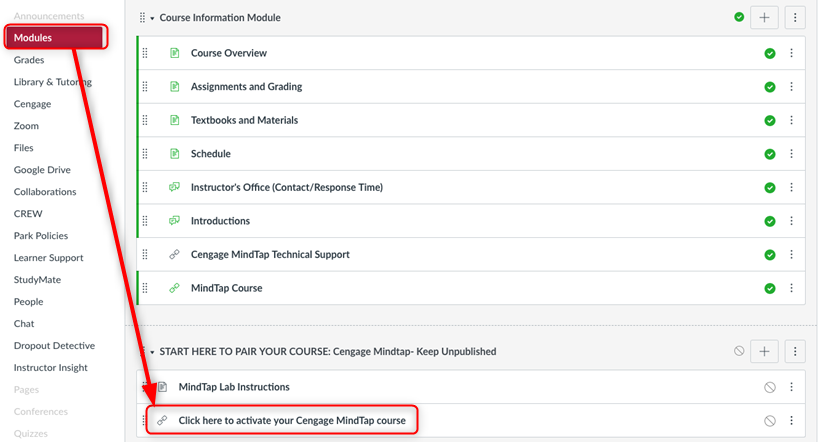This screenshot has height=442, width=826.
Task: Toggle published status of Course Information Module
Action: point(739,17)
